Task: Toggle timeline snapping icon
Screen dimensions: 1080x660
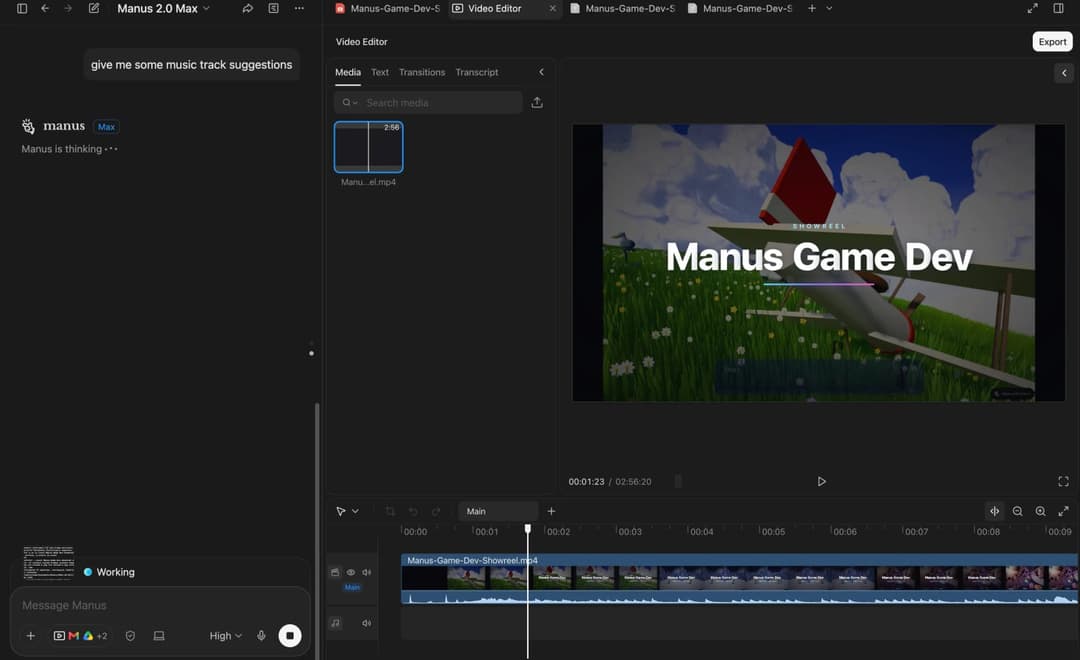Action: pos(995,511)
